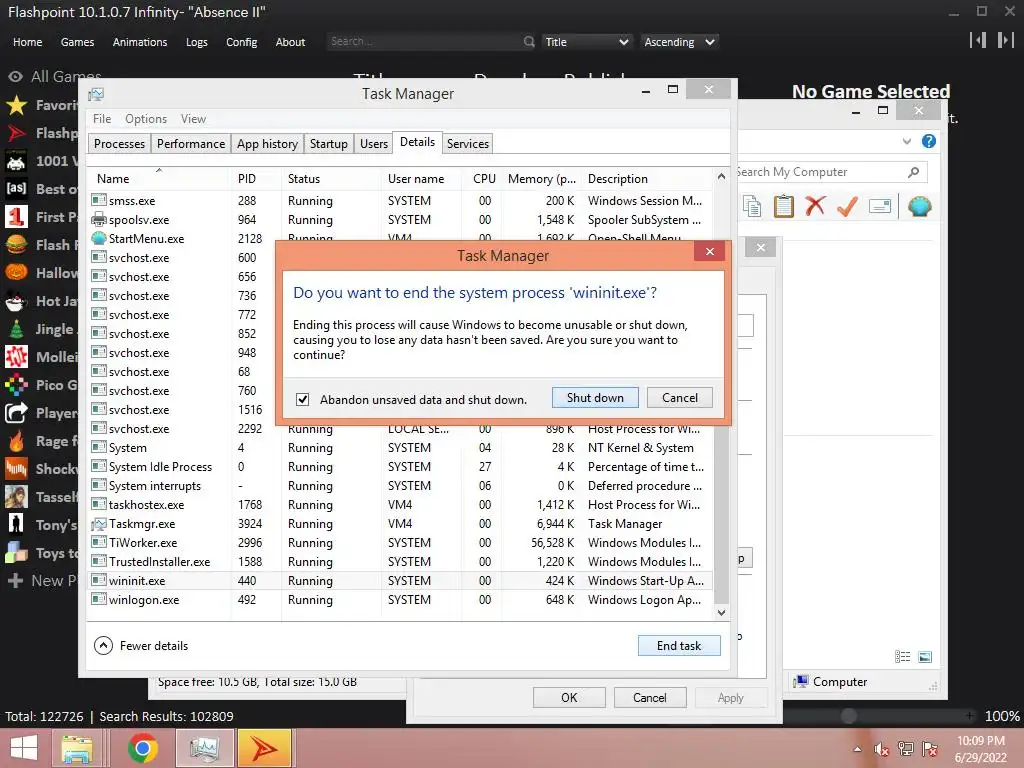Open Google Chrome from the taskbar
The width and height of the screenshot is (1024, 768).
coord(142,748)
